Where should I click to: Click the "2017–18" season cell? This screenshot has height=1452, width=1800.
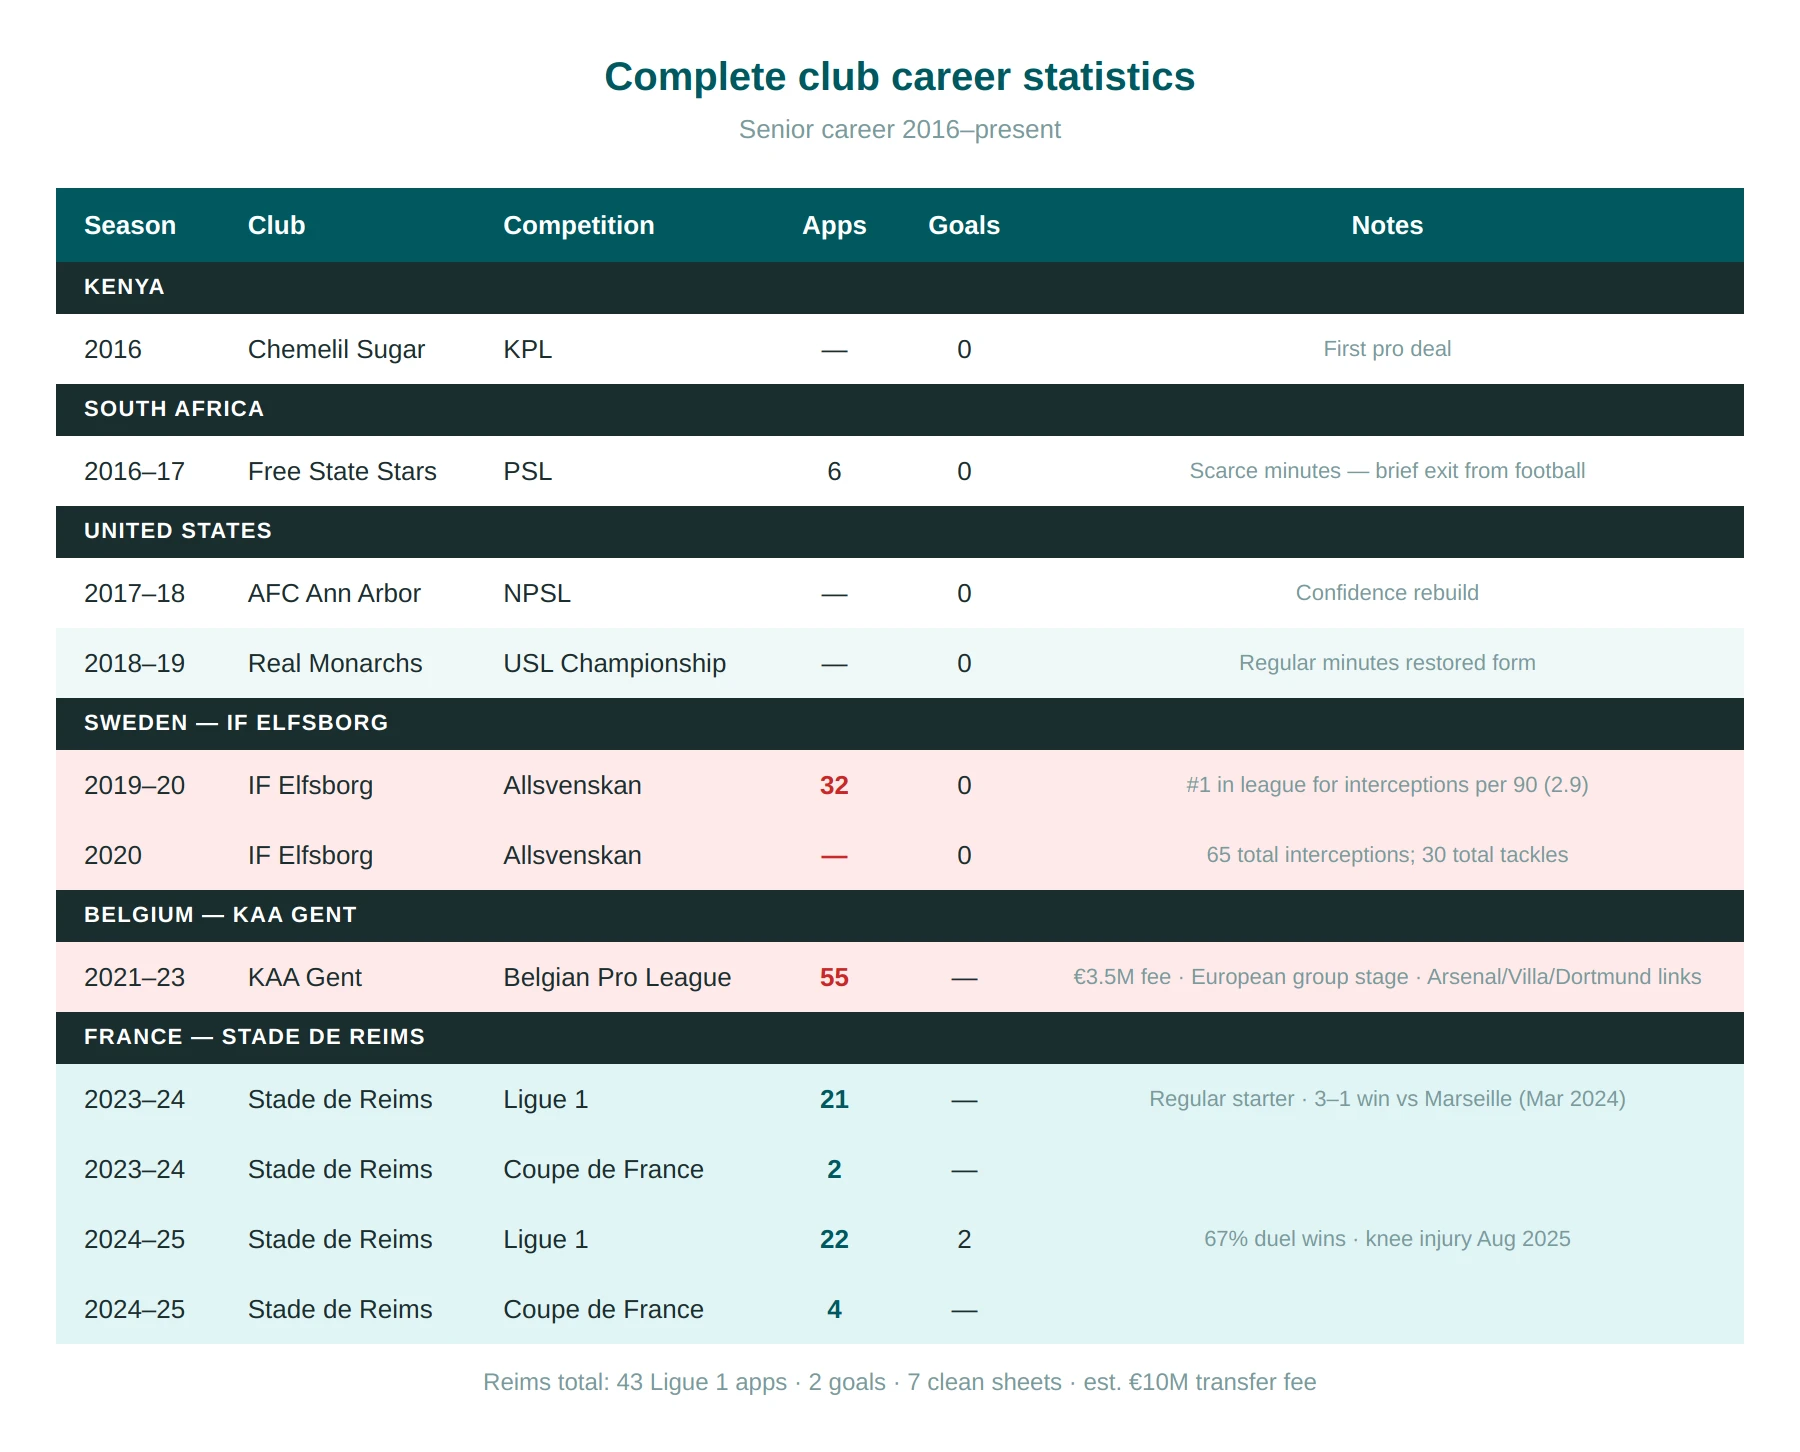point(134,593)
